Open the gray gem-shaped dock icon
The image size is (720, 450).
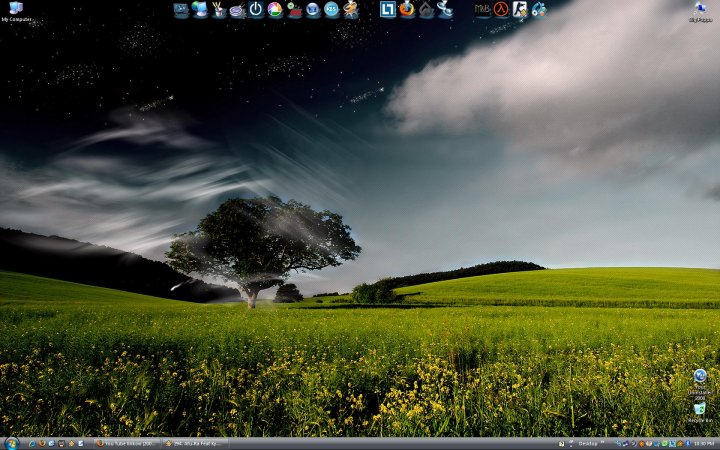click(426, 9)
